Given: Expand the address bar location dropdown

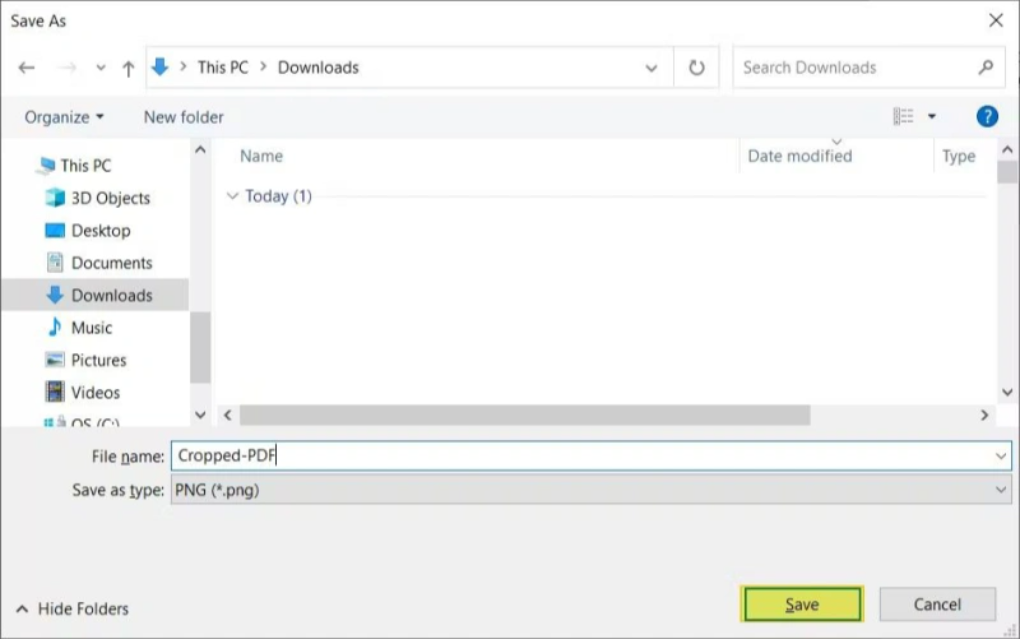Looking at the screenshot, I should tap(651, 67).
